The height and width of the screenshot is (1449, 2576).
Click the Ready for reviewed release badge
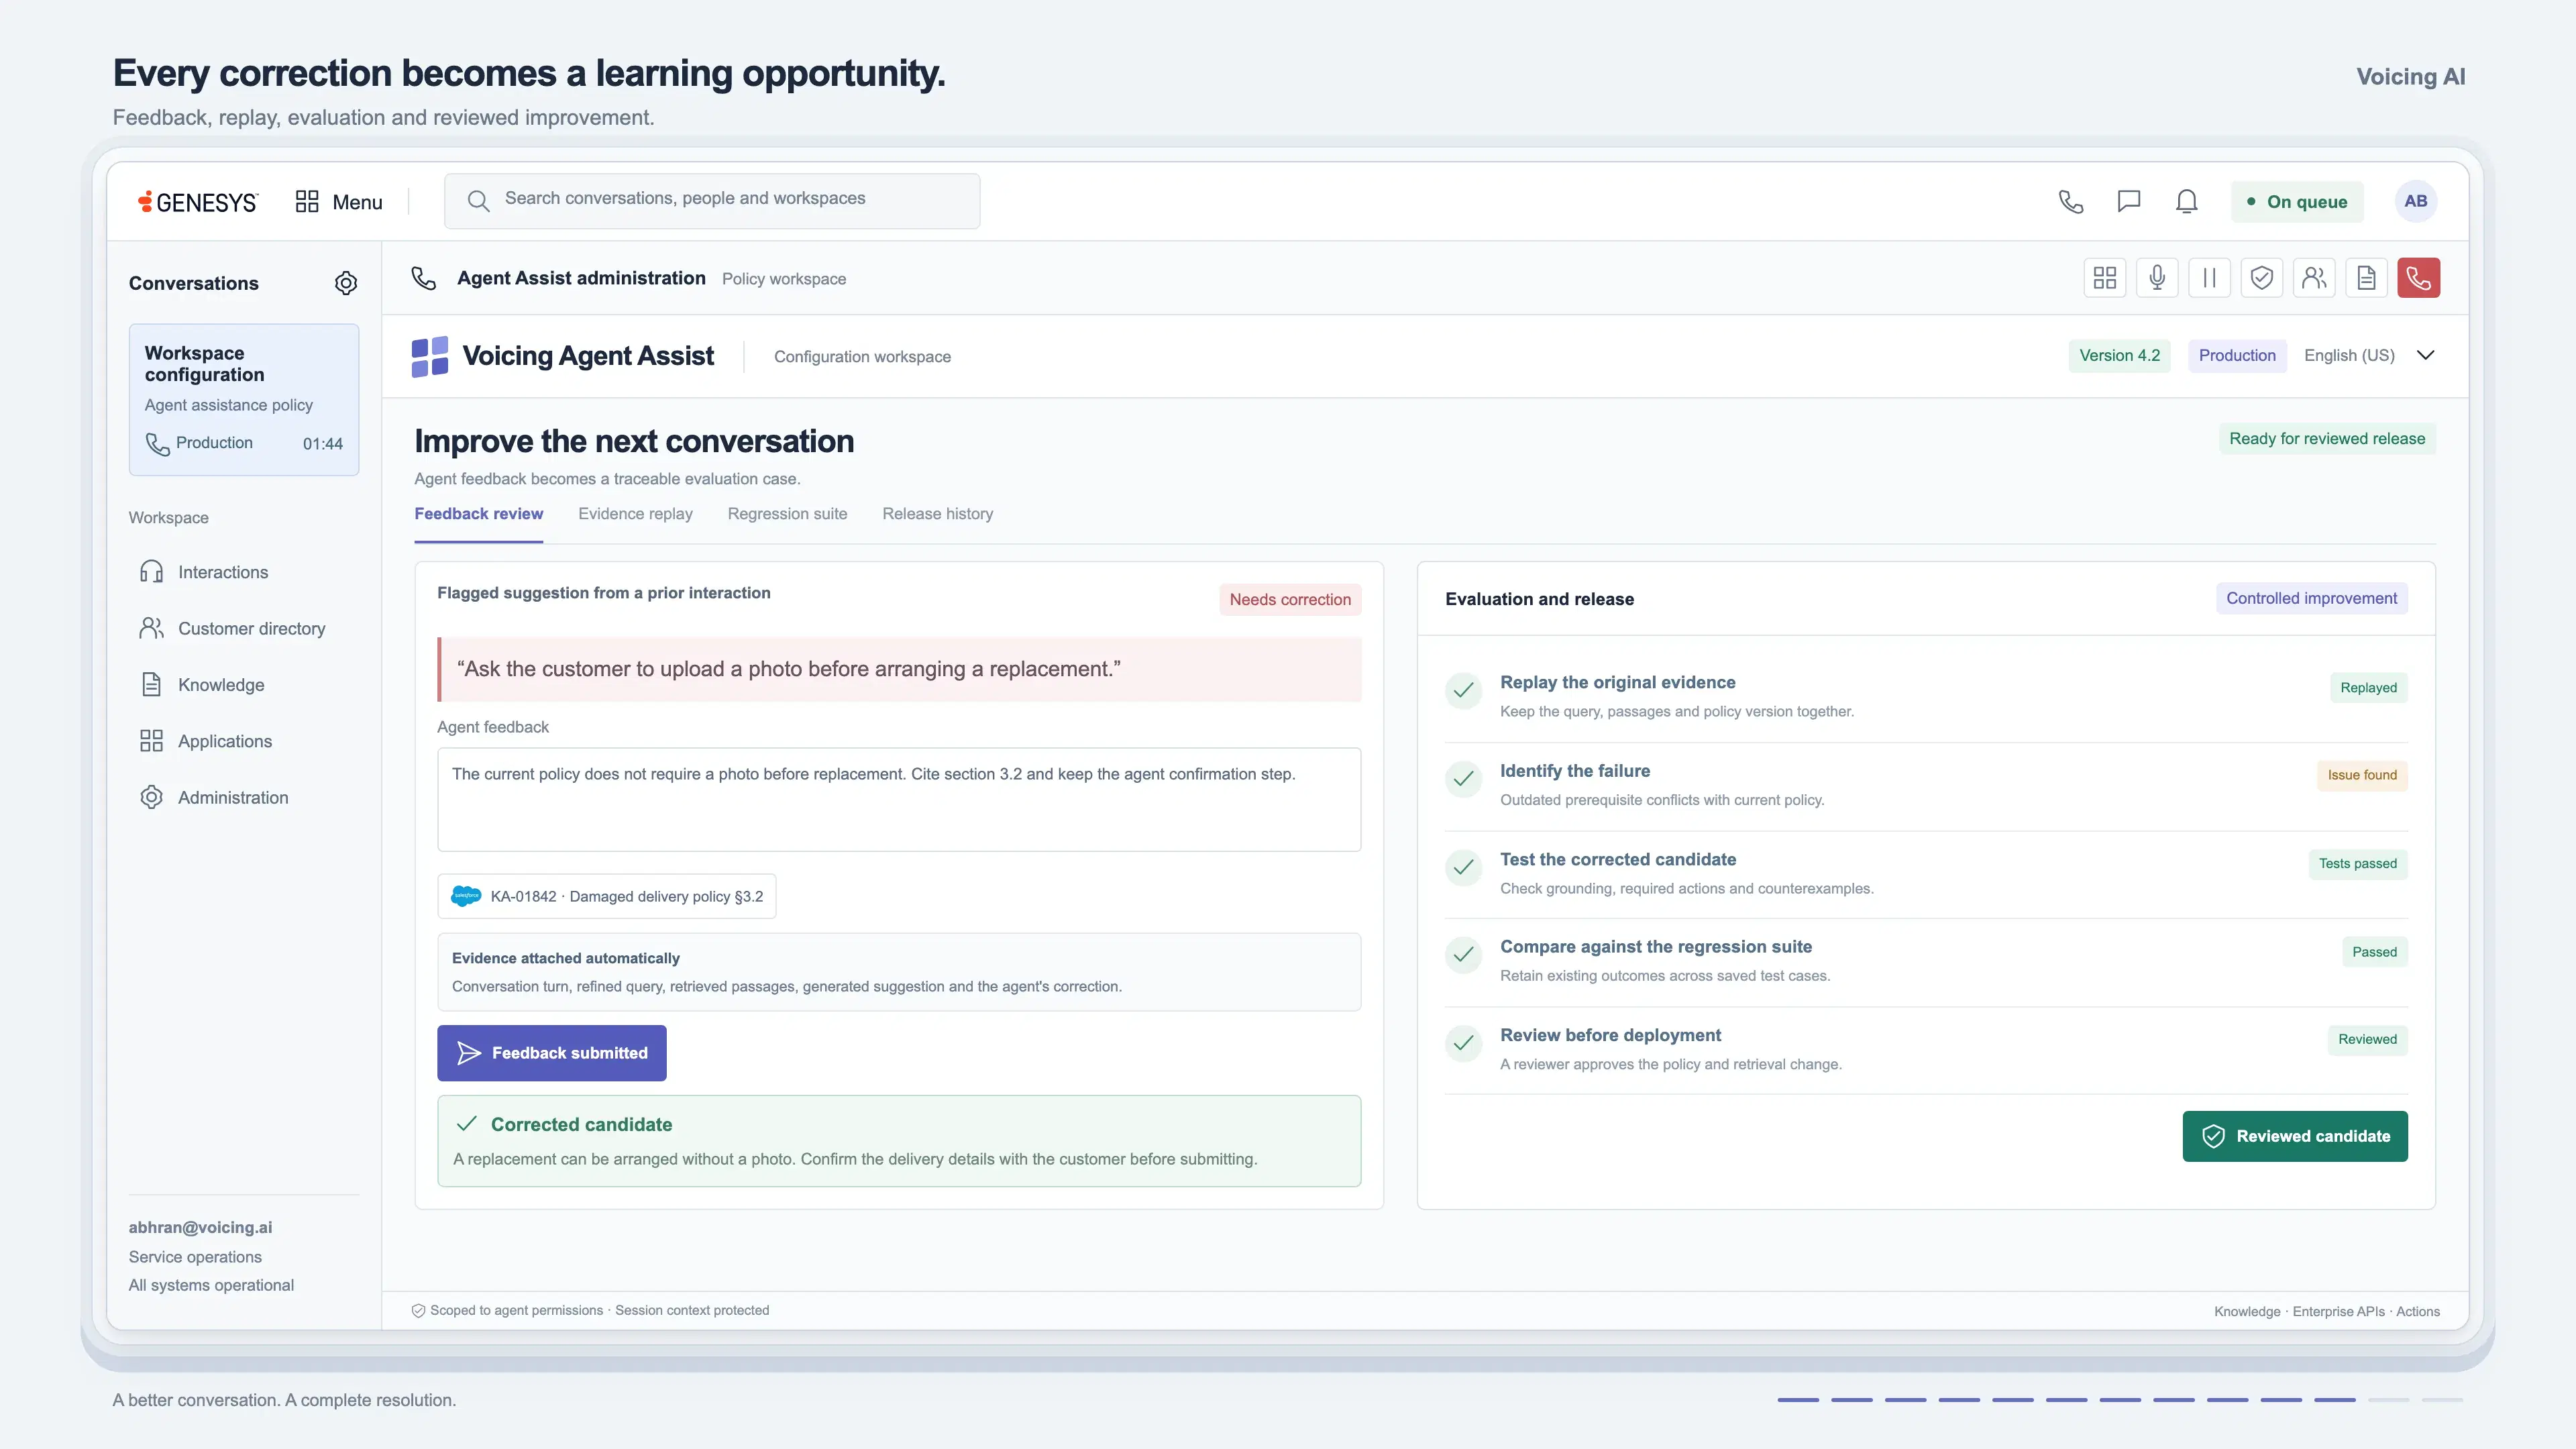[x=2327, y=438]
